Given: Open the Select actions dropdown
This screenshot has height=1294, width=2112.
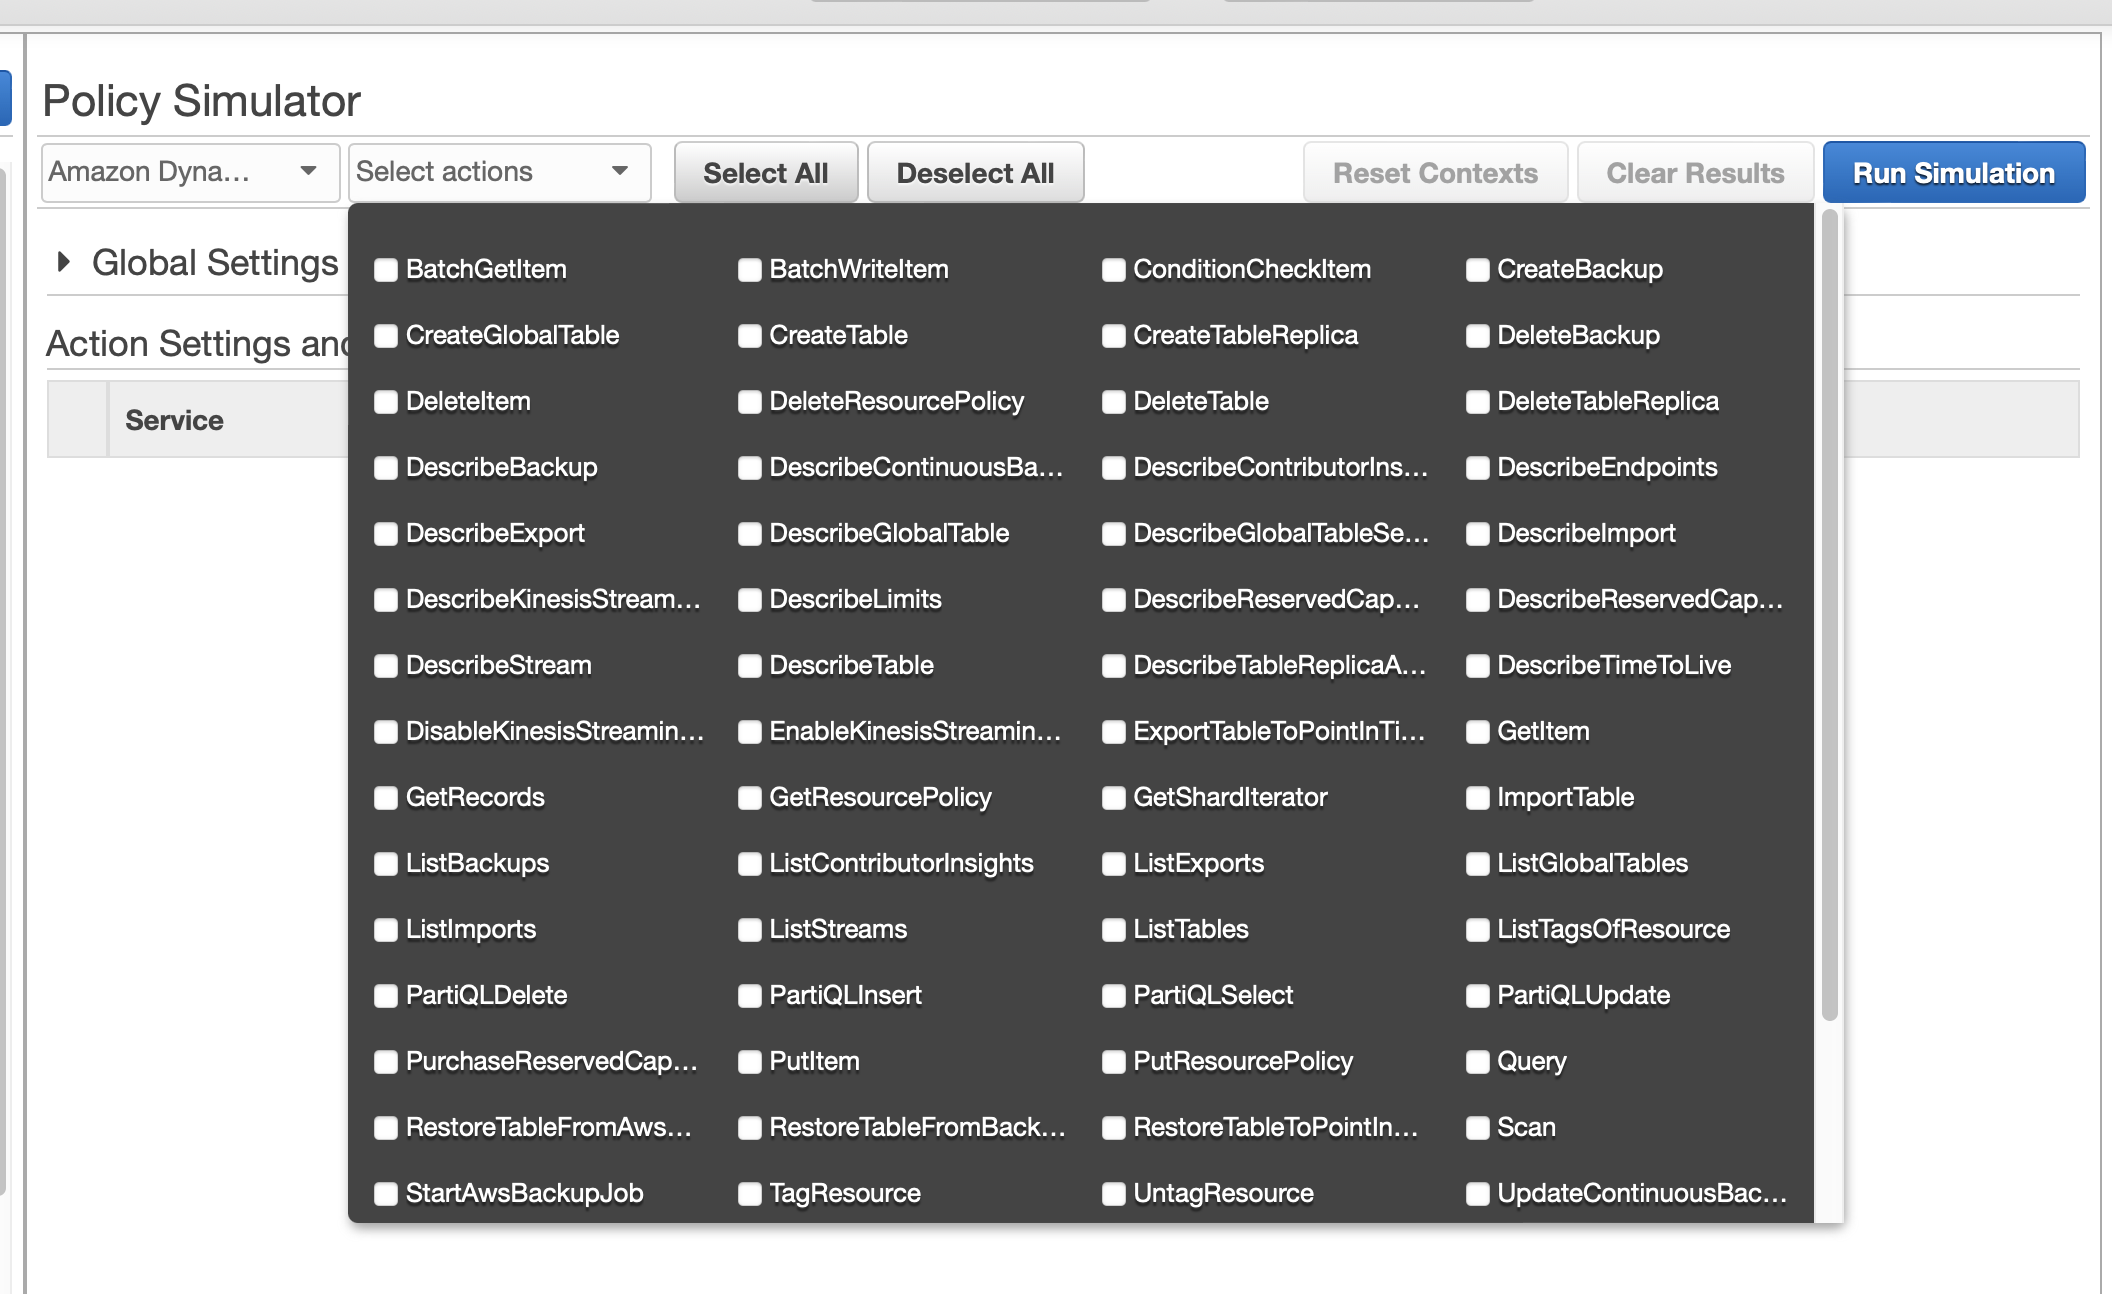Looking at the screenshot, I should click(x=499, y=172).
